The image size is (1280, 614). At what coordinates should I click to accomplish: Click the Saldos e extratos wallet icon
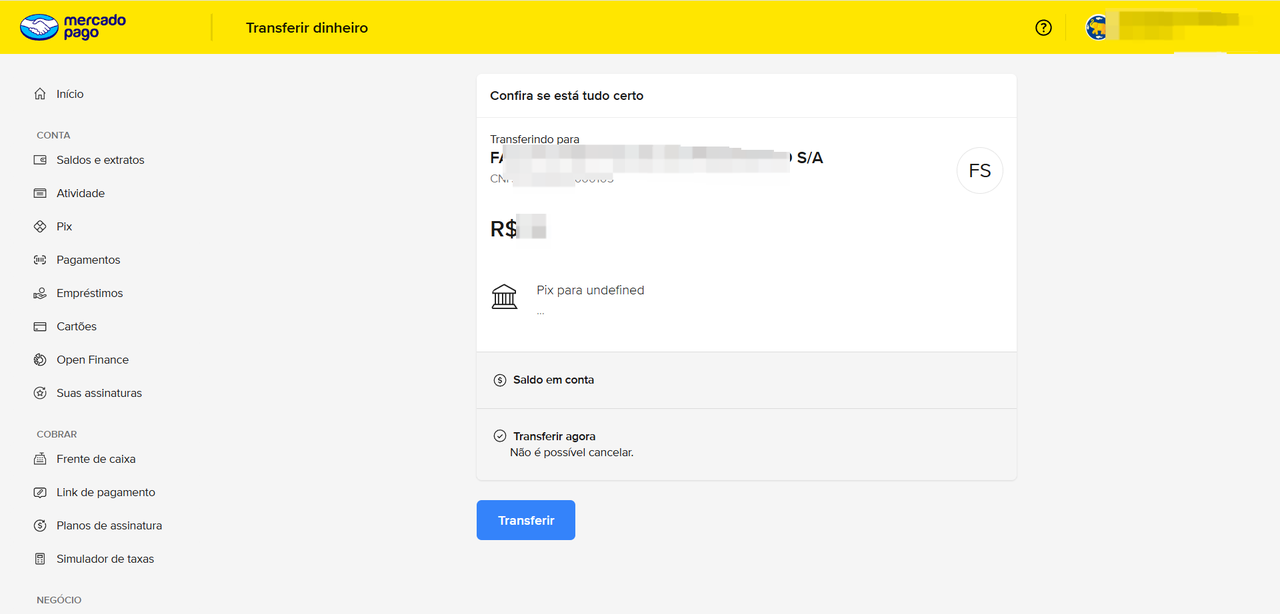40,160
